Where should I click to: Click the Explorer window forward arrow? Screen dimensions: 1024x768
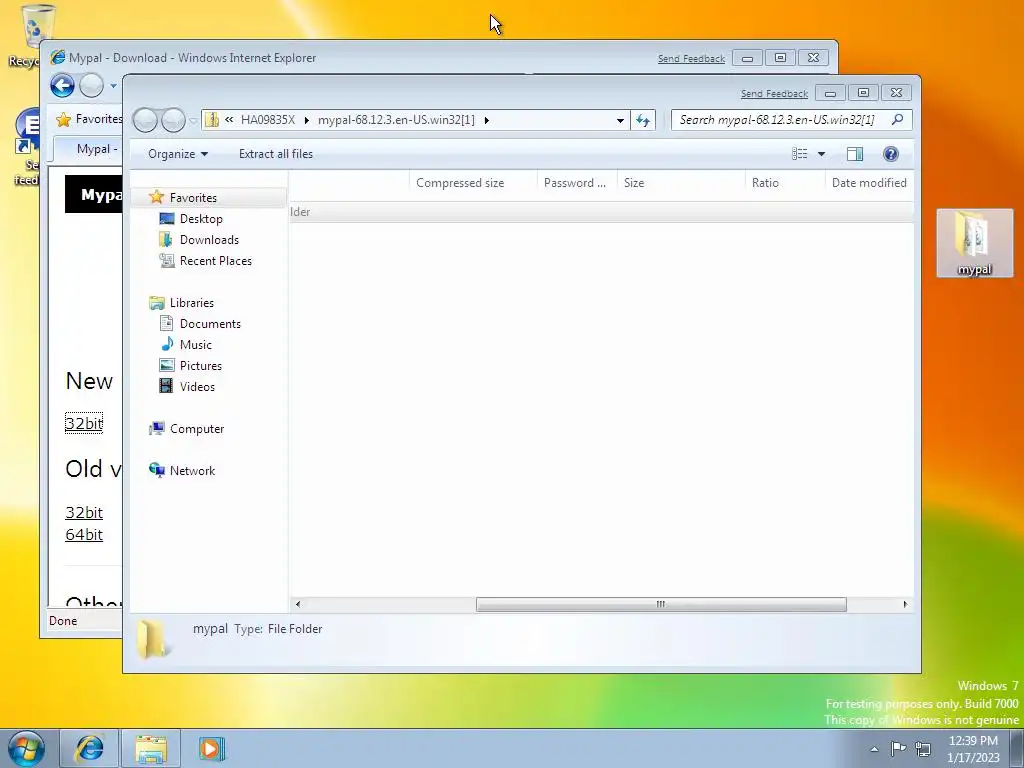(x=173, y=120)
